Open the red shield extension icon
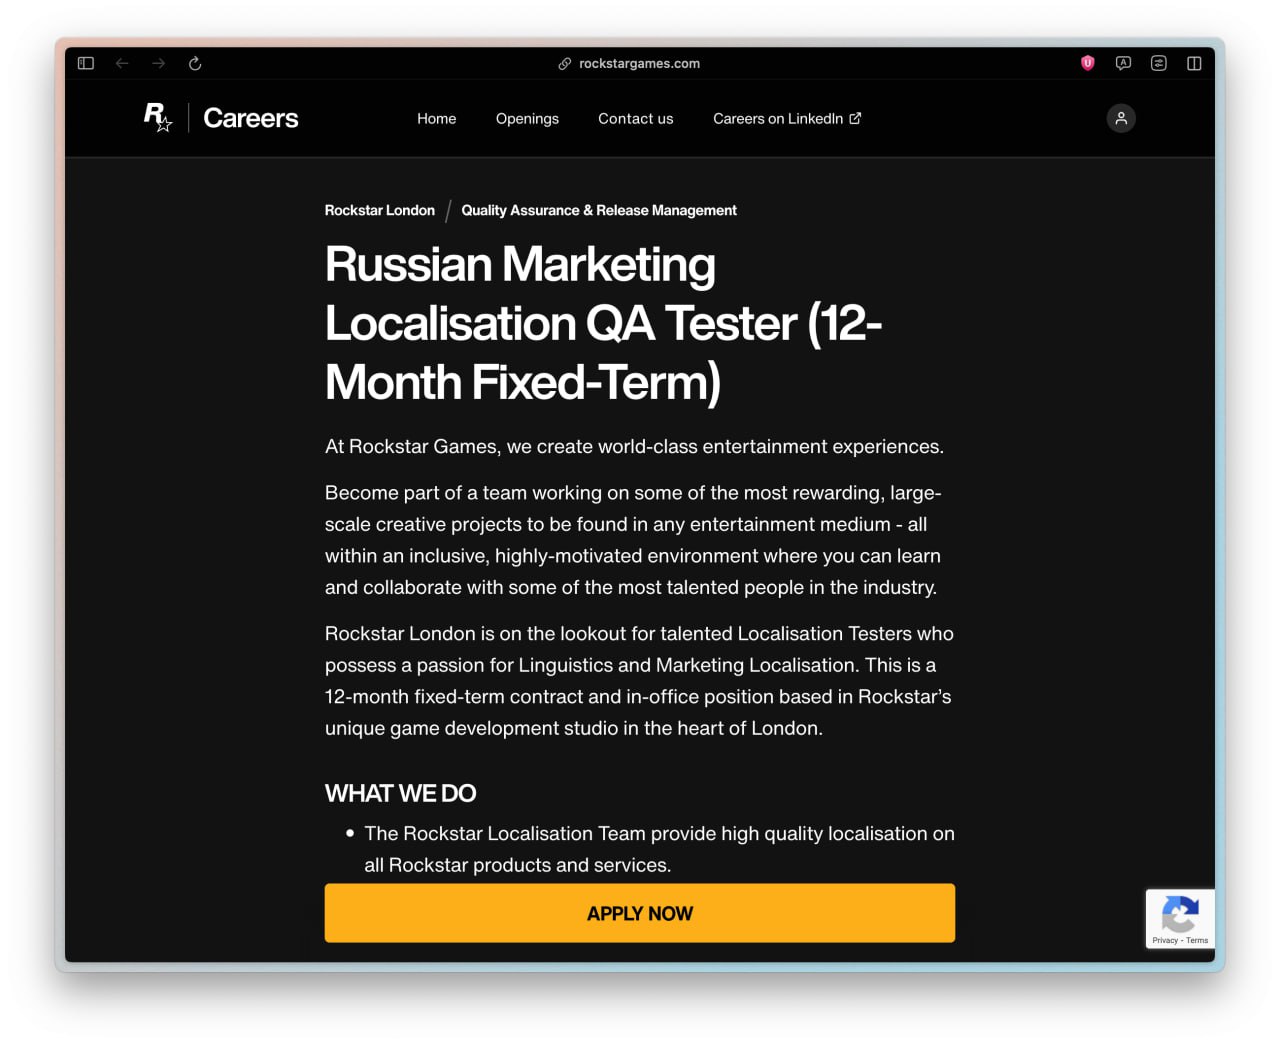Viewport: 1280px width, 1045px height. 1088,63
